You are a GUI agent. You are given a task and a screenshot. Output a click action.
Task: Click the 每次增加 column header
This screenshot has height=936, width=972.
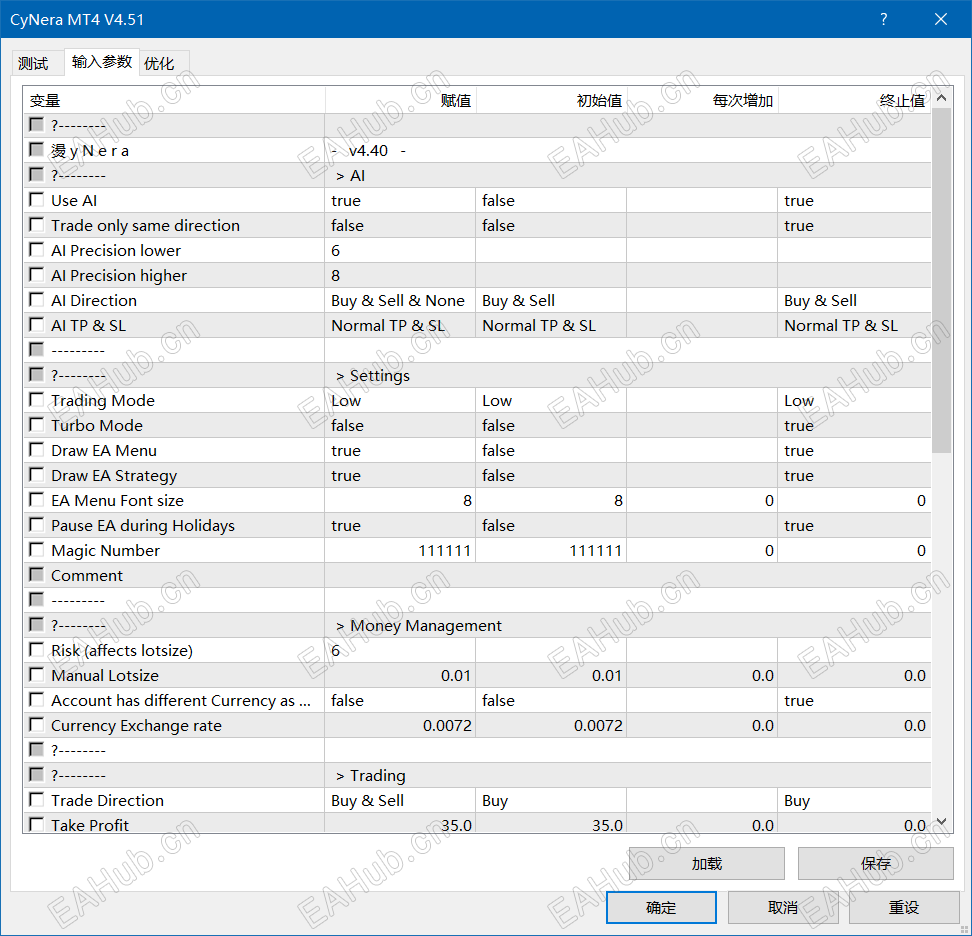coord(702,100)
